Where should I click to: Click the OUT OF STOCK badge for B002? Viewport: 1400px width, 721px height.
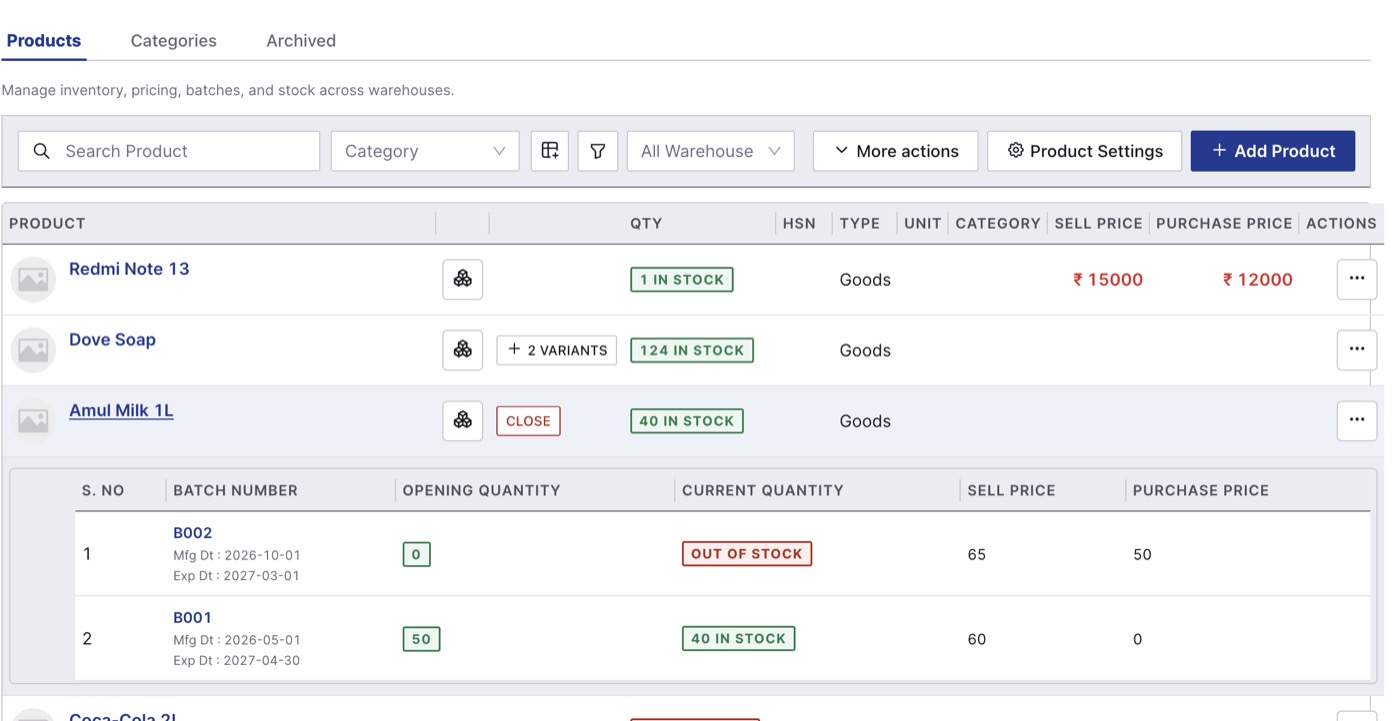[x=747, y=554]
